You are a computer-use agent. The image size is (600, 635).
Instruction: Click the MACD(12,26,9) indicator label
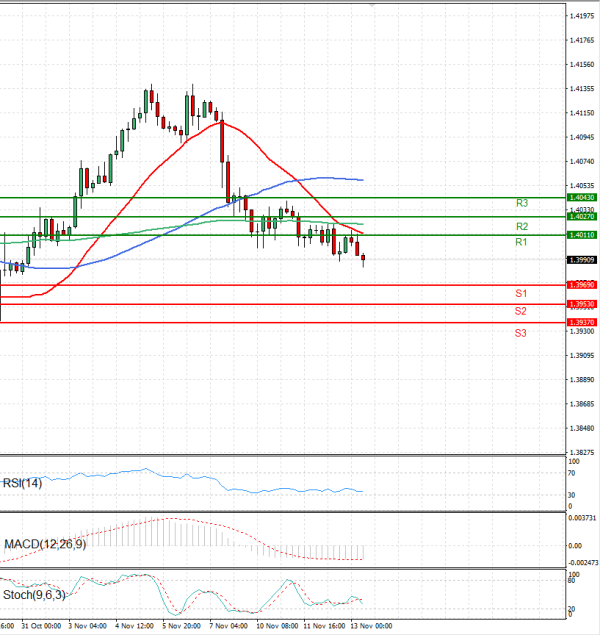(46, 544)
